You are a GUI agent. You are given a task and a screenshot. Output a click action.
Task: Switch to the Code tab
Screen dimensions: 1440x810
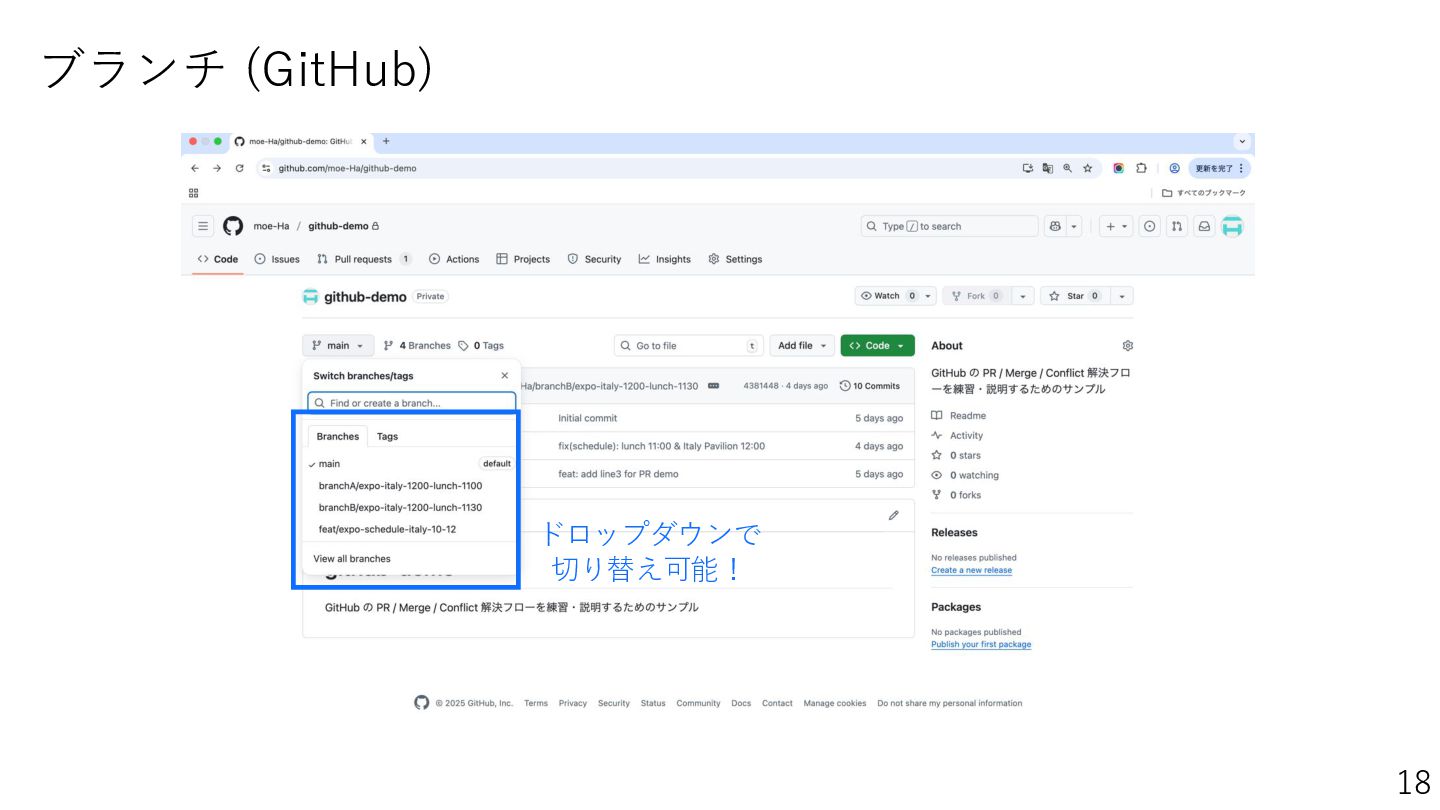[x=217, y=259]
